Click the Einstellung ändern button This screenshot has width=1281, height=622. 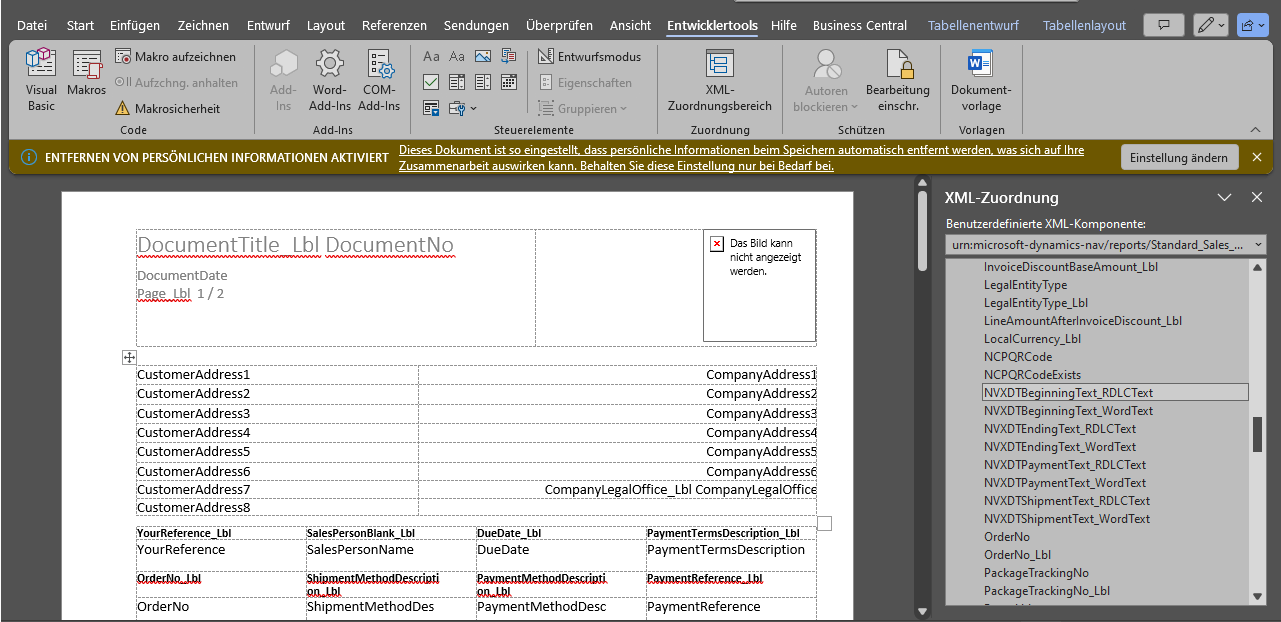click(1180, 158)
